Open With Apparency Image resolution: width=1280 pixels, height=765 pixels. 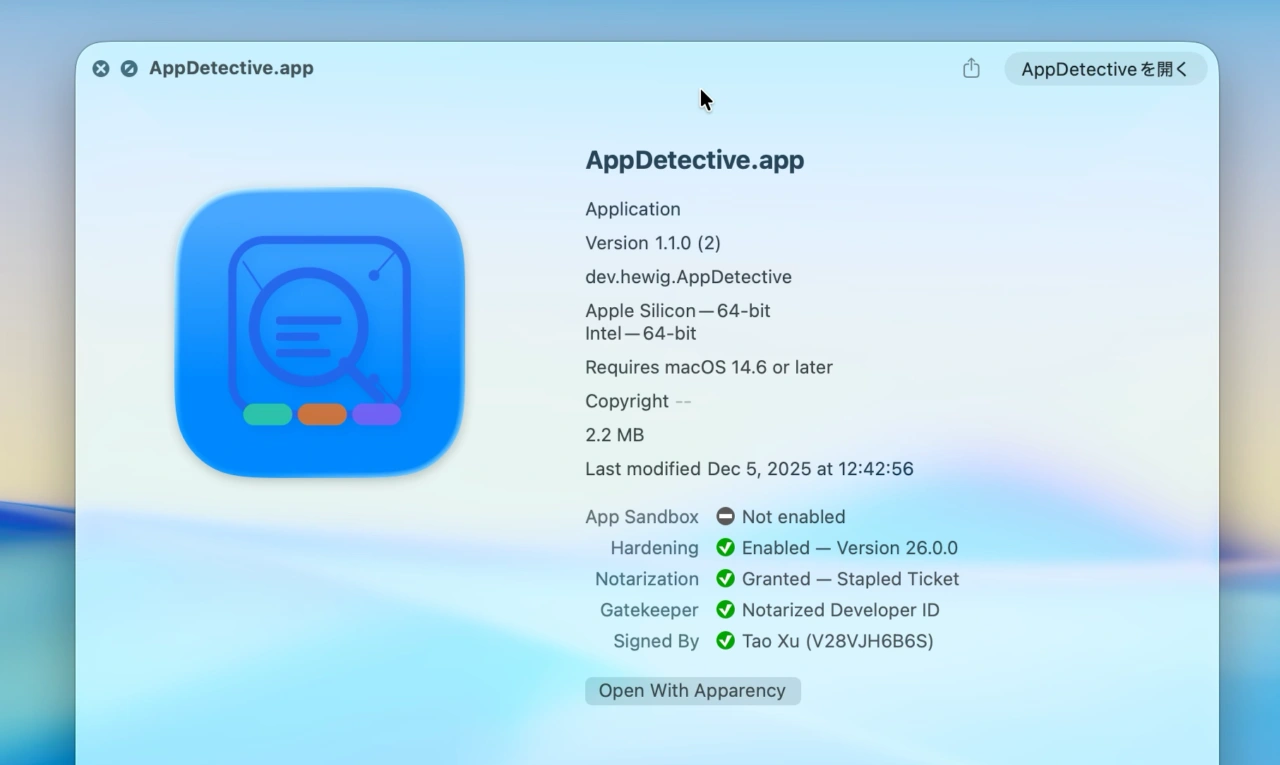[692, 691]
